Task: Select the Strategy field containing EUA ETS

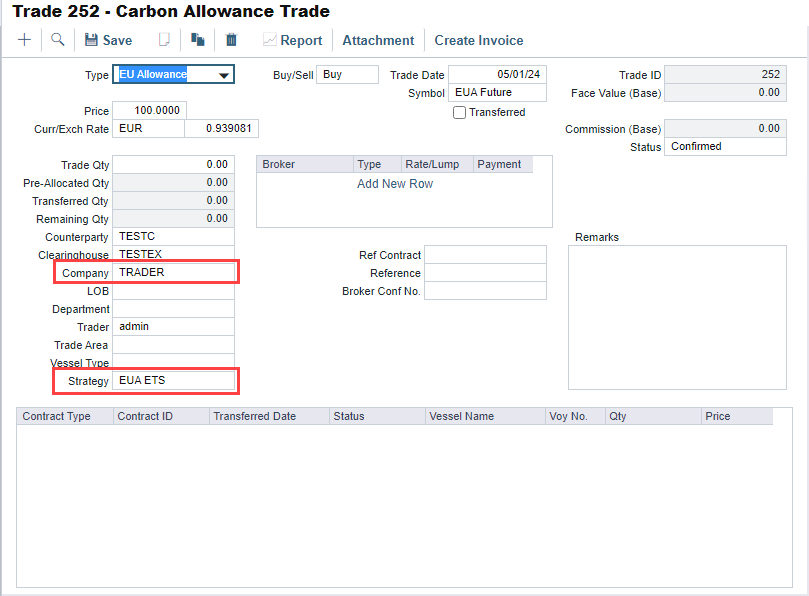Action: pos(174,381)
